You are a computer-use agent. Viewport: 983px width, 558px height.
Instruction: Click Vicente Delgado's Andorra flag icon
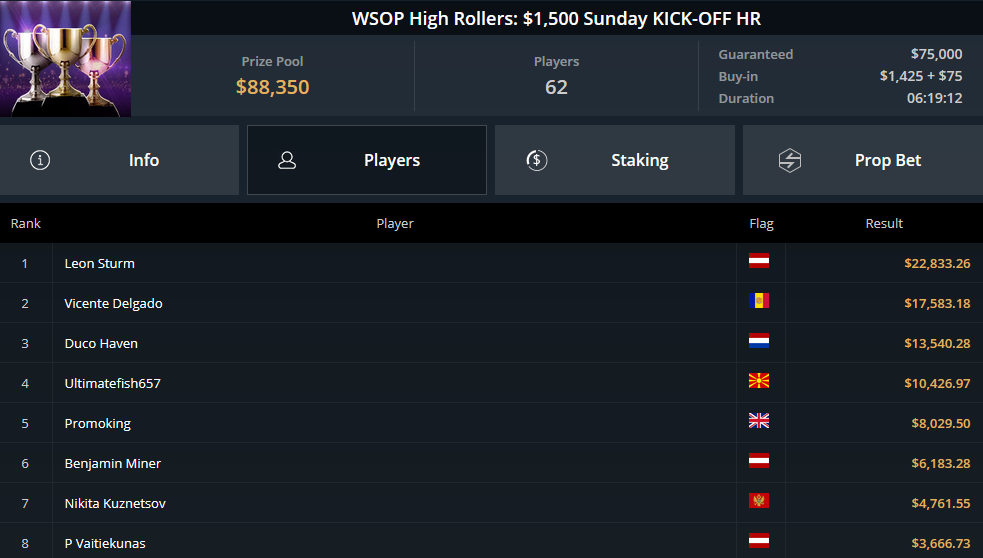pos(759,301)
